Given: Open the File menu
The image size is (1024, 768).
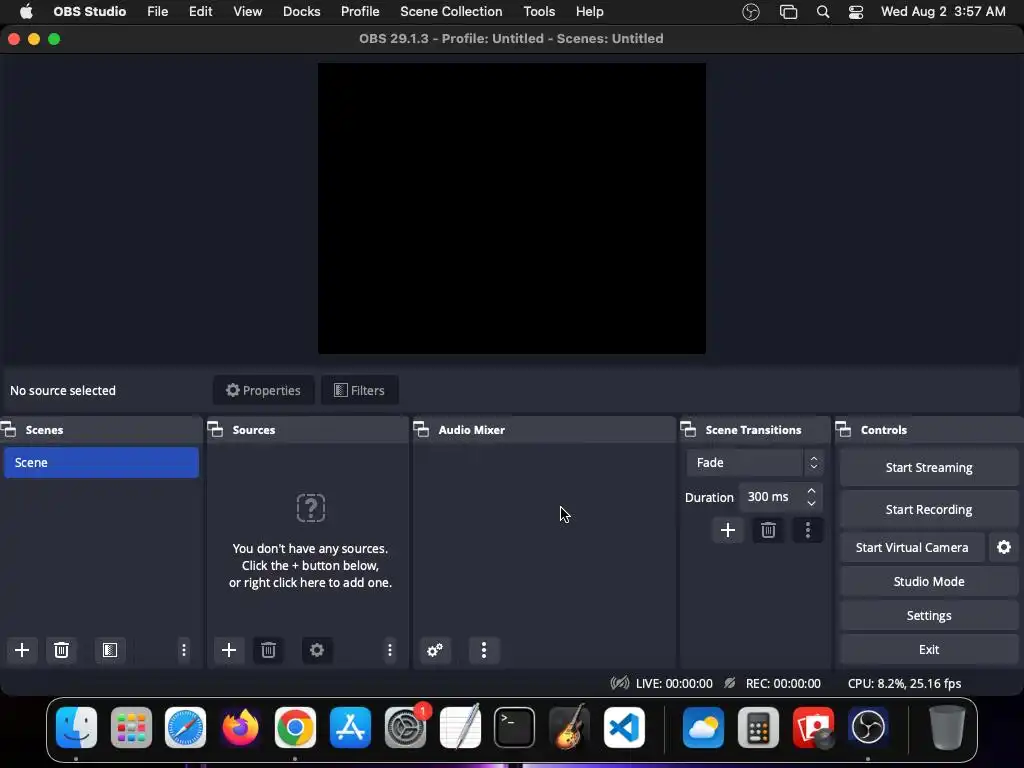Looking at the screenshot, I should coord(157,12).
